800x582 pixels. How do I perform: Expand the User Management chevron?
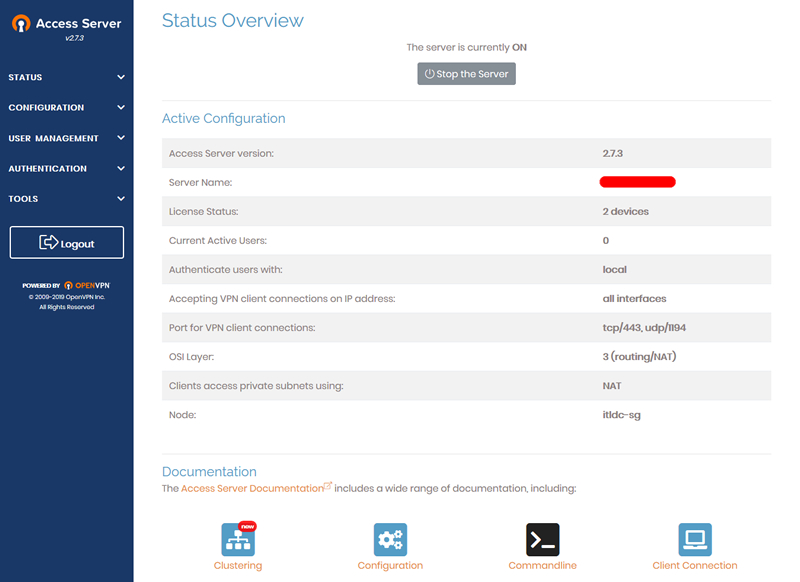121,138
